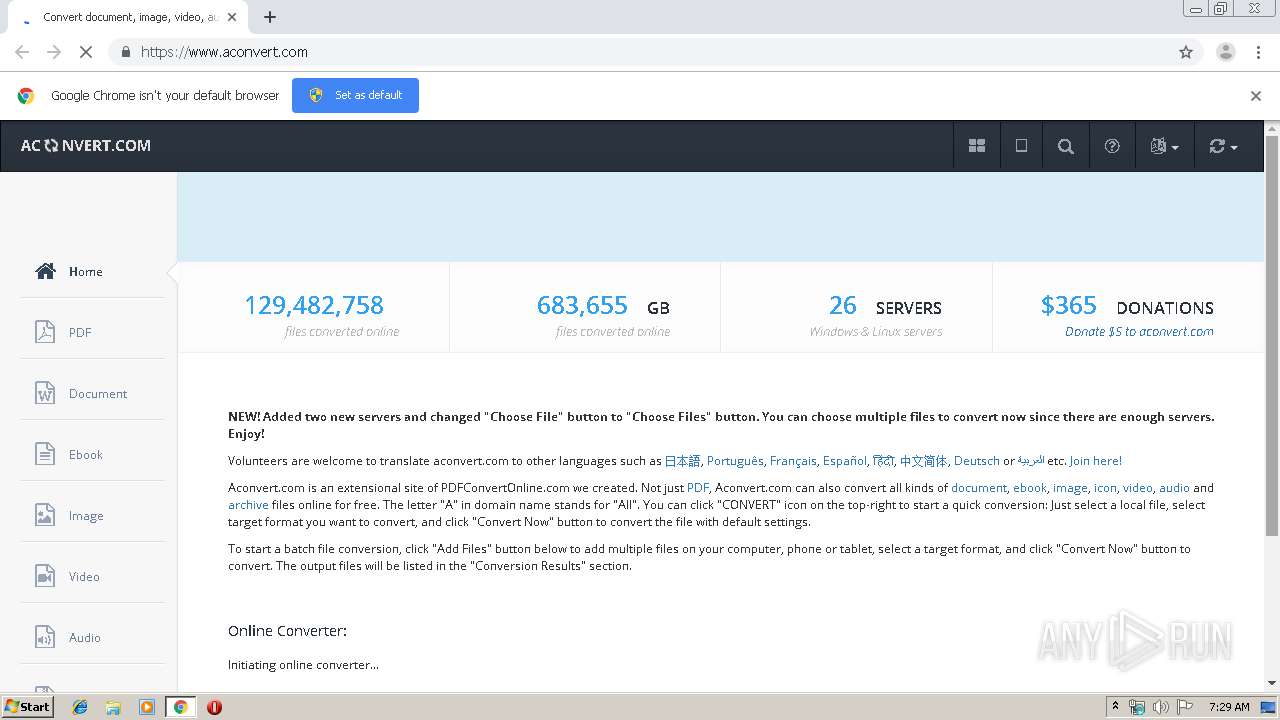The image size is (1280, 720).
Task: Open the Arabic language link
Action: (1031, 461)
